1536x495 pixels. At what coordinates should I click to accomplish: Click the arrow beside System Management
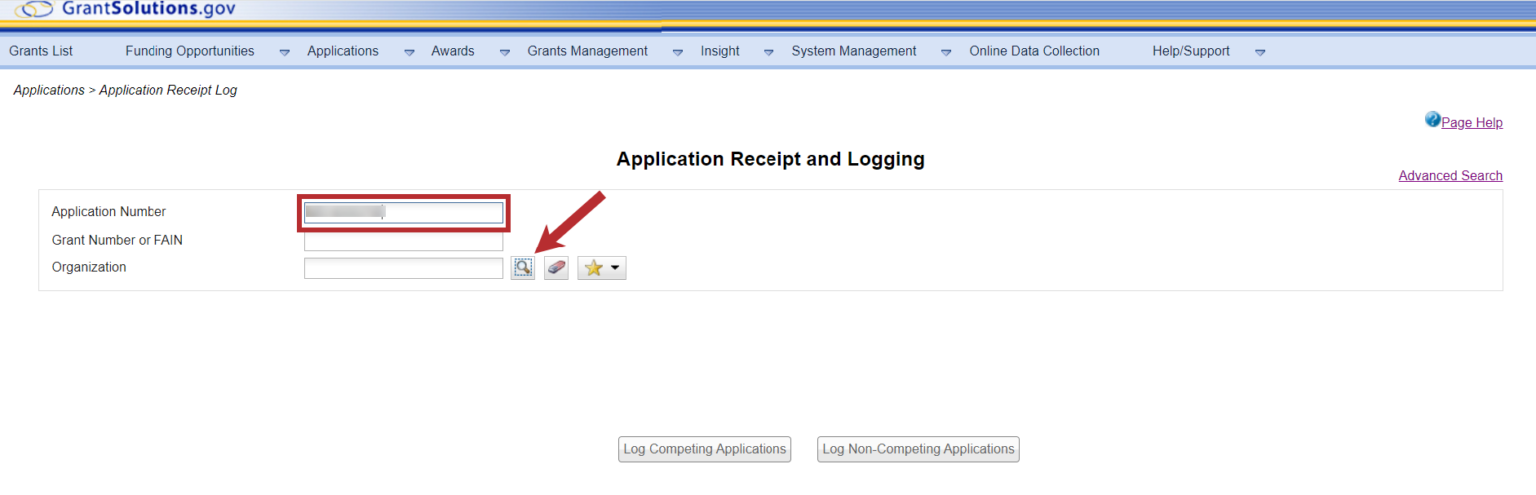[945, 52]
